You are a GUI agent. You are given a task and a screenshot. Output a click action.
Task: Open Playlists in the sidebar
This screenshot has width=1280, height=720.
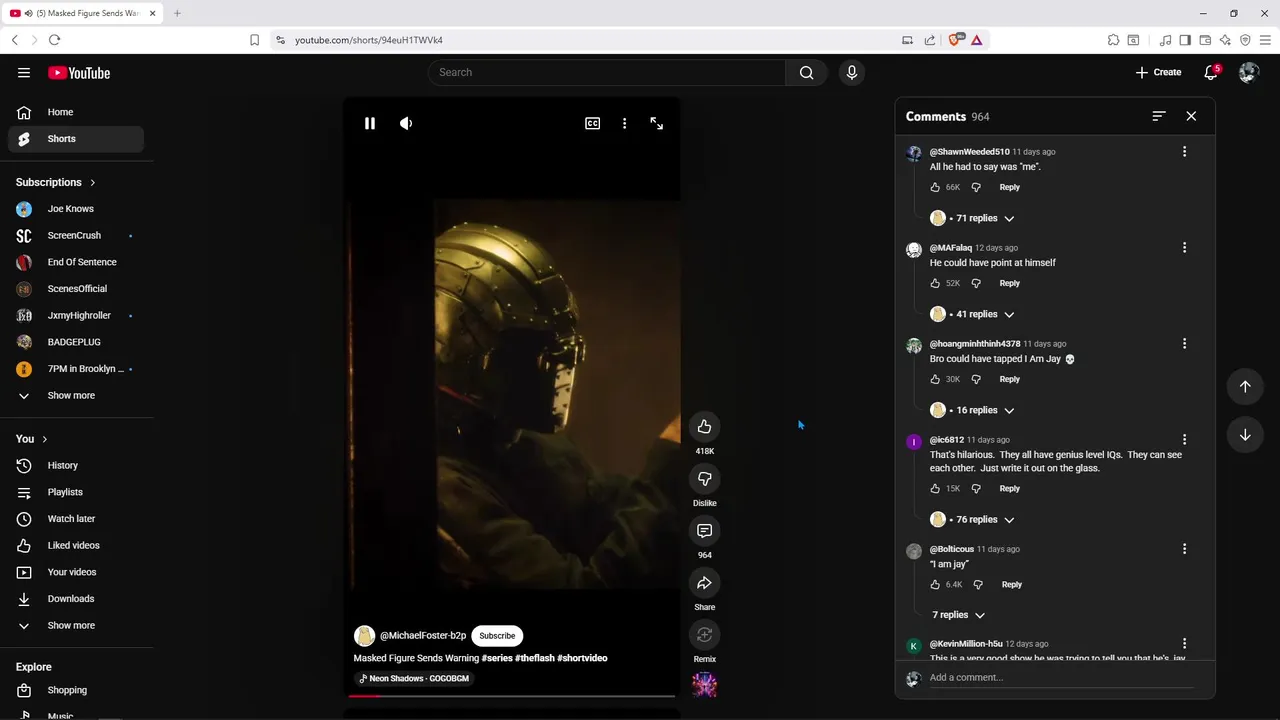76,492
